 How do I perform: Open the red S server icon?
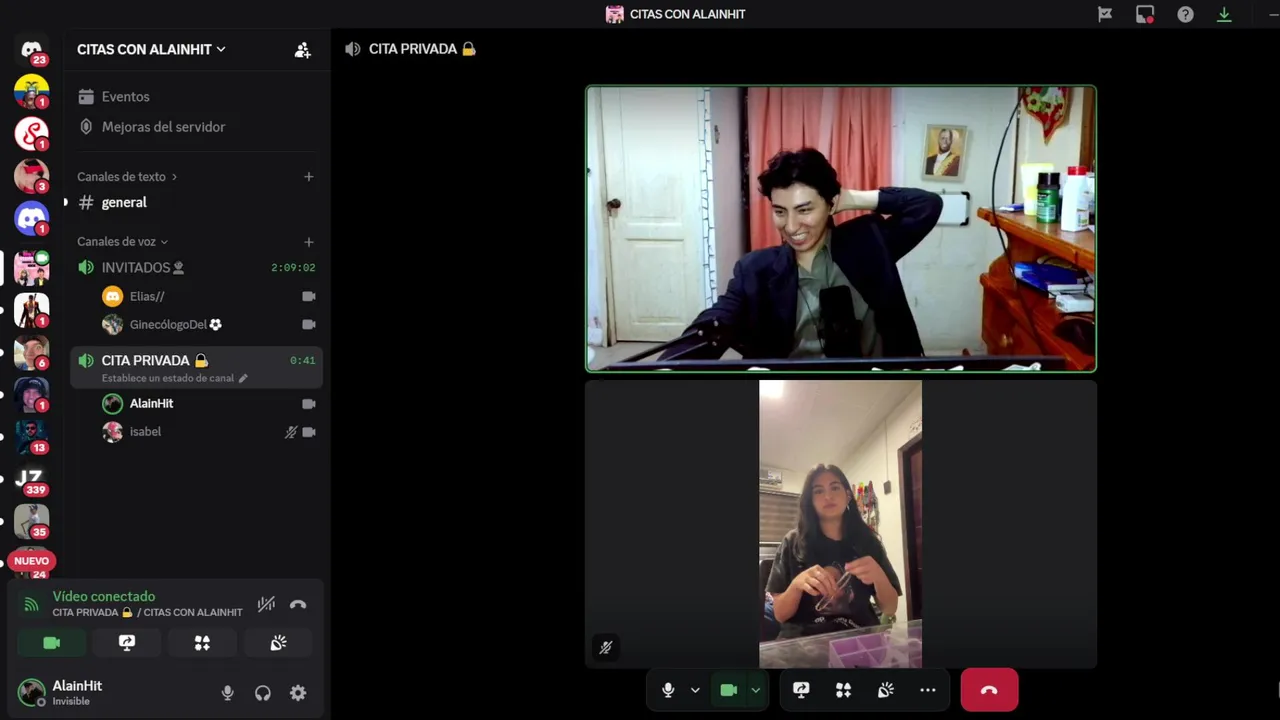click(31, 133)
